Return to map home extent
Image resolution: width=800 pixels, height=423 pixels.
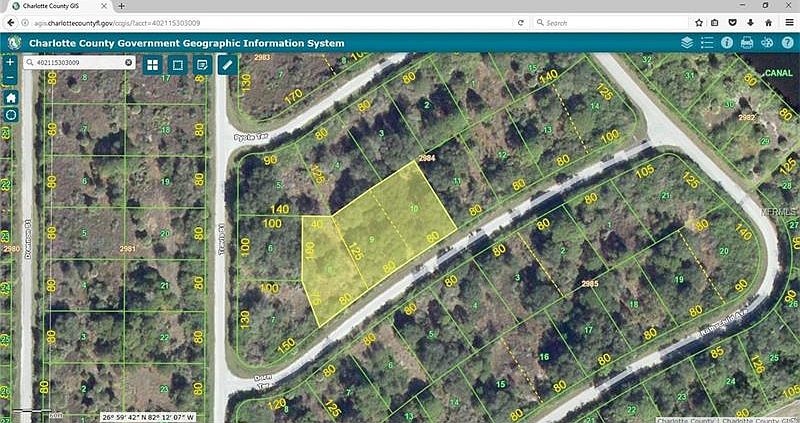coord(11,97)
